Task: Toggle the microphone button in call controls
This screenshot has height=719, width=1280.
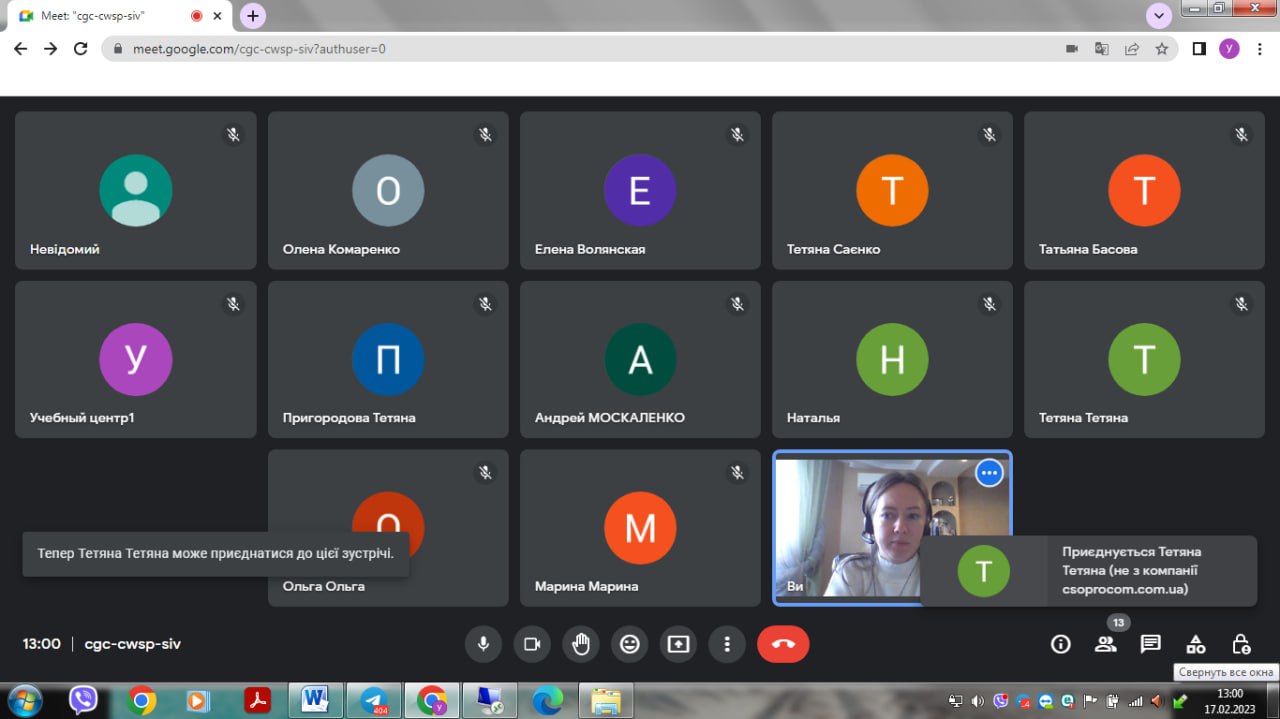Action: (x=483, y=644)
